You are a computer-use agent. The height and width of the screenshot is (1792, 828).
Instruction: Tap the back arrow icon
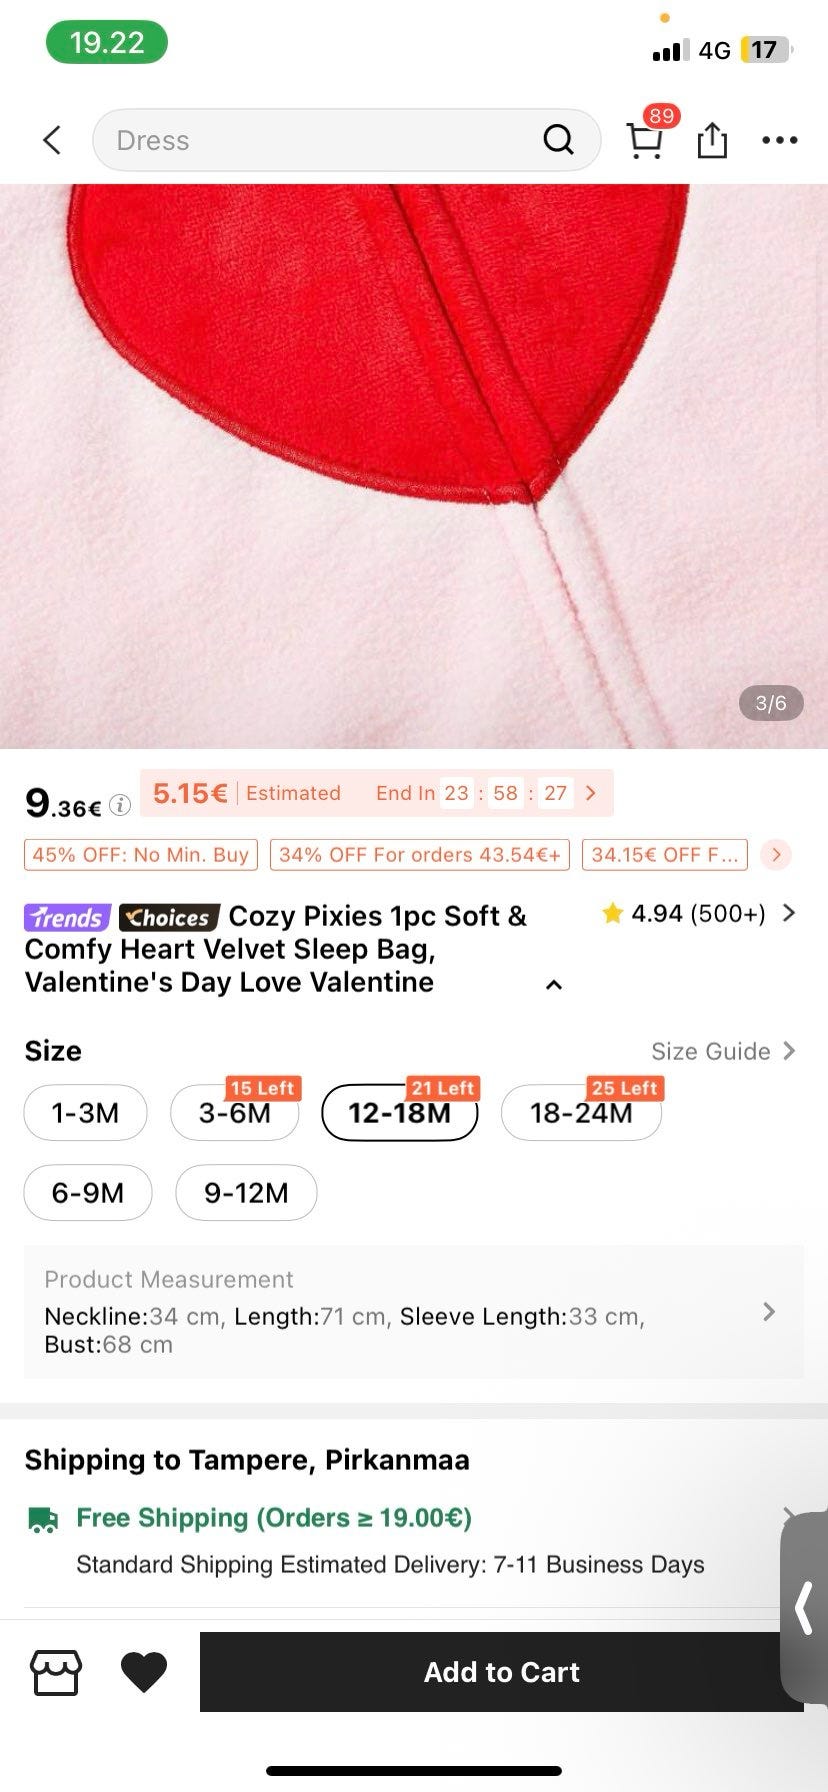(x=53, y=140)
